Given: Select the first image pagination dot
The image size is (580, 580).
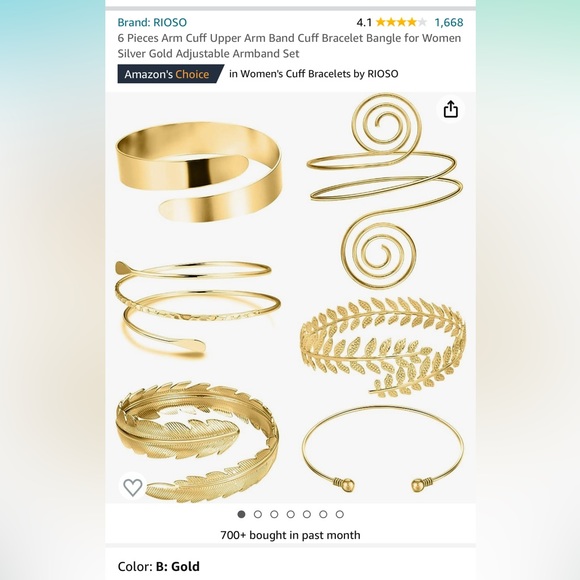Looking at the screenshot, I should tap(242, 514).
